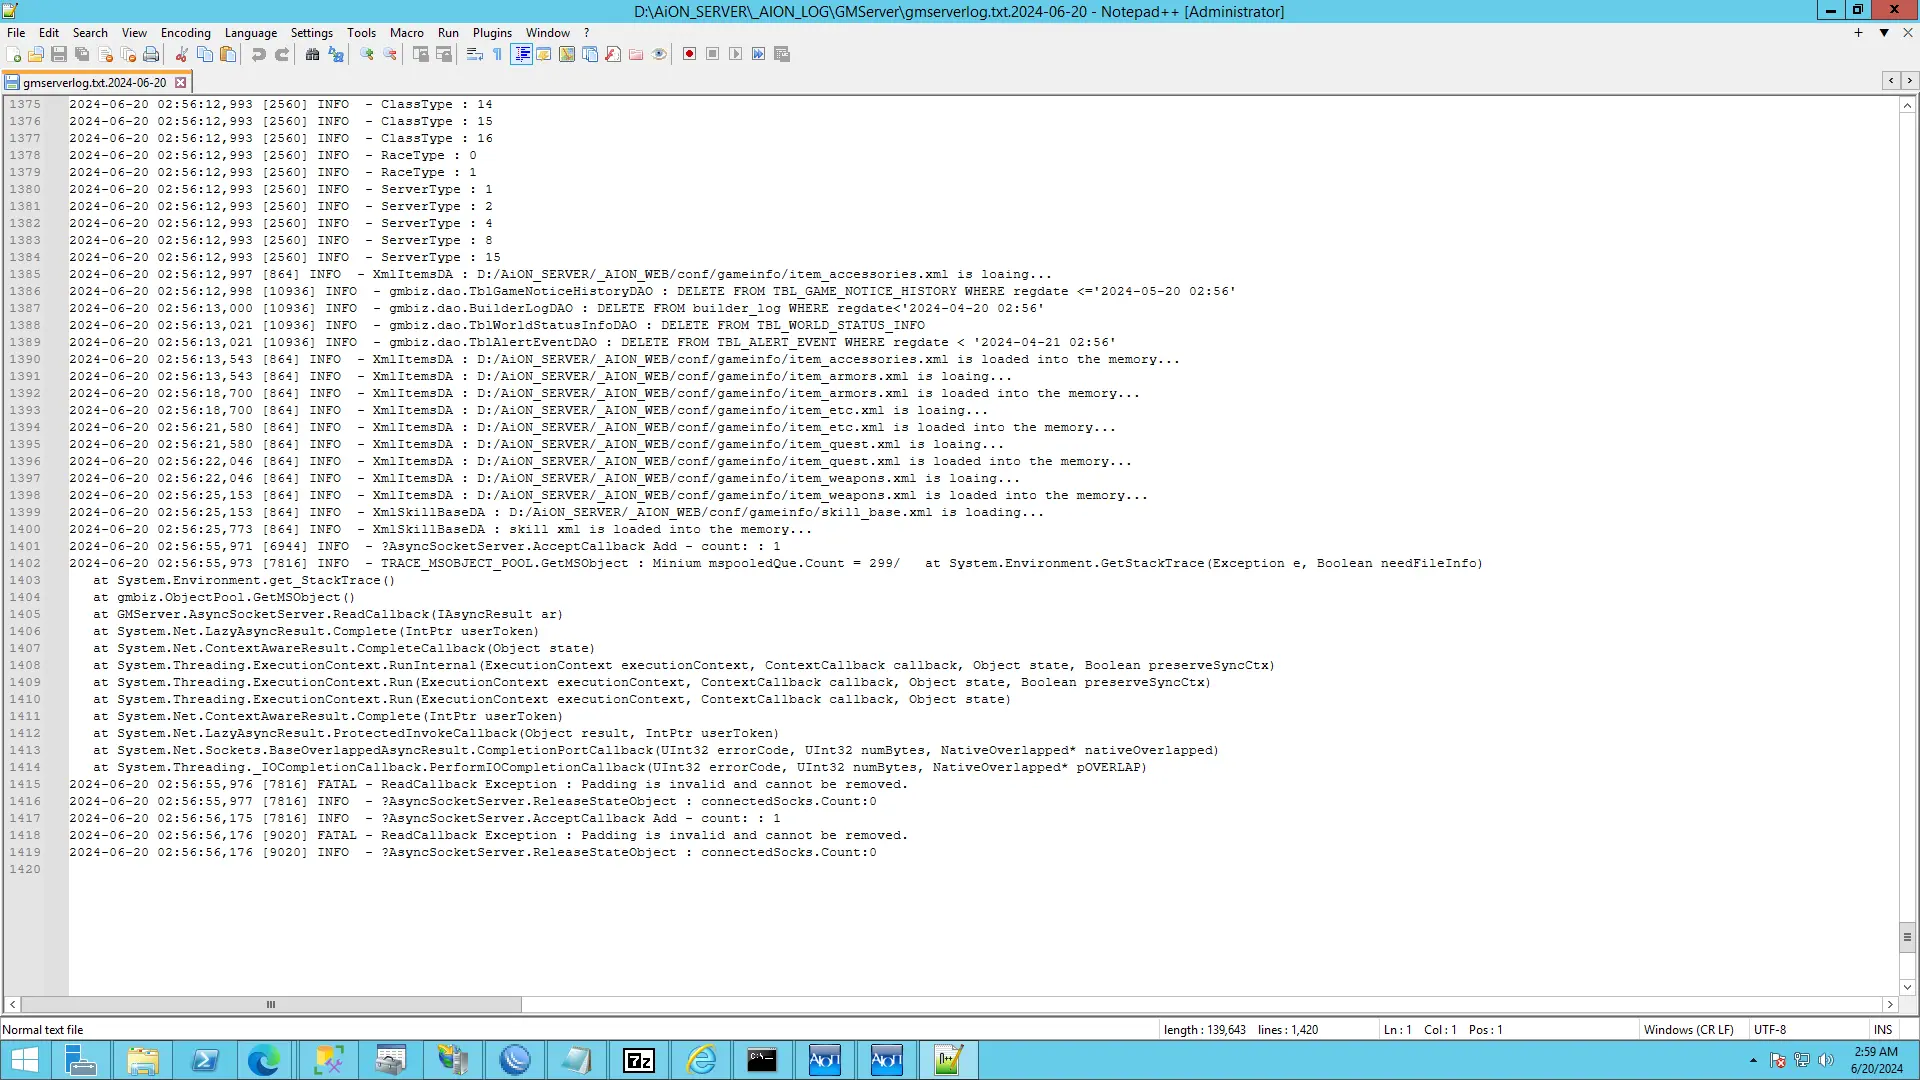Click the New file toolbar icon
The height and width of the screenshot is (1080, 1920).
tap(14, 54)
